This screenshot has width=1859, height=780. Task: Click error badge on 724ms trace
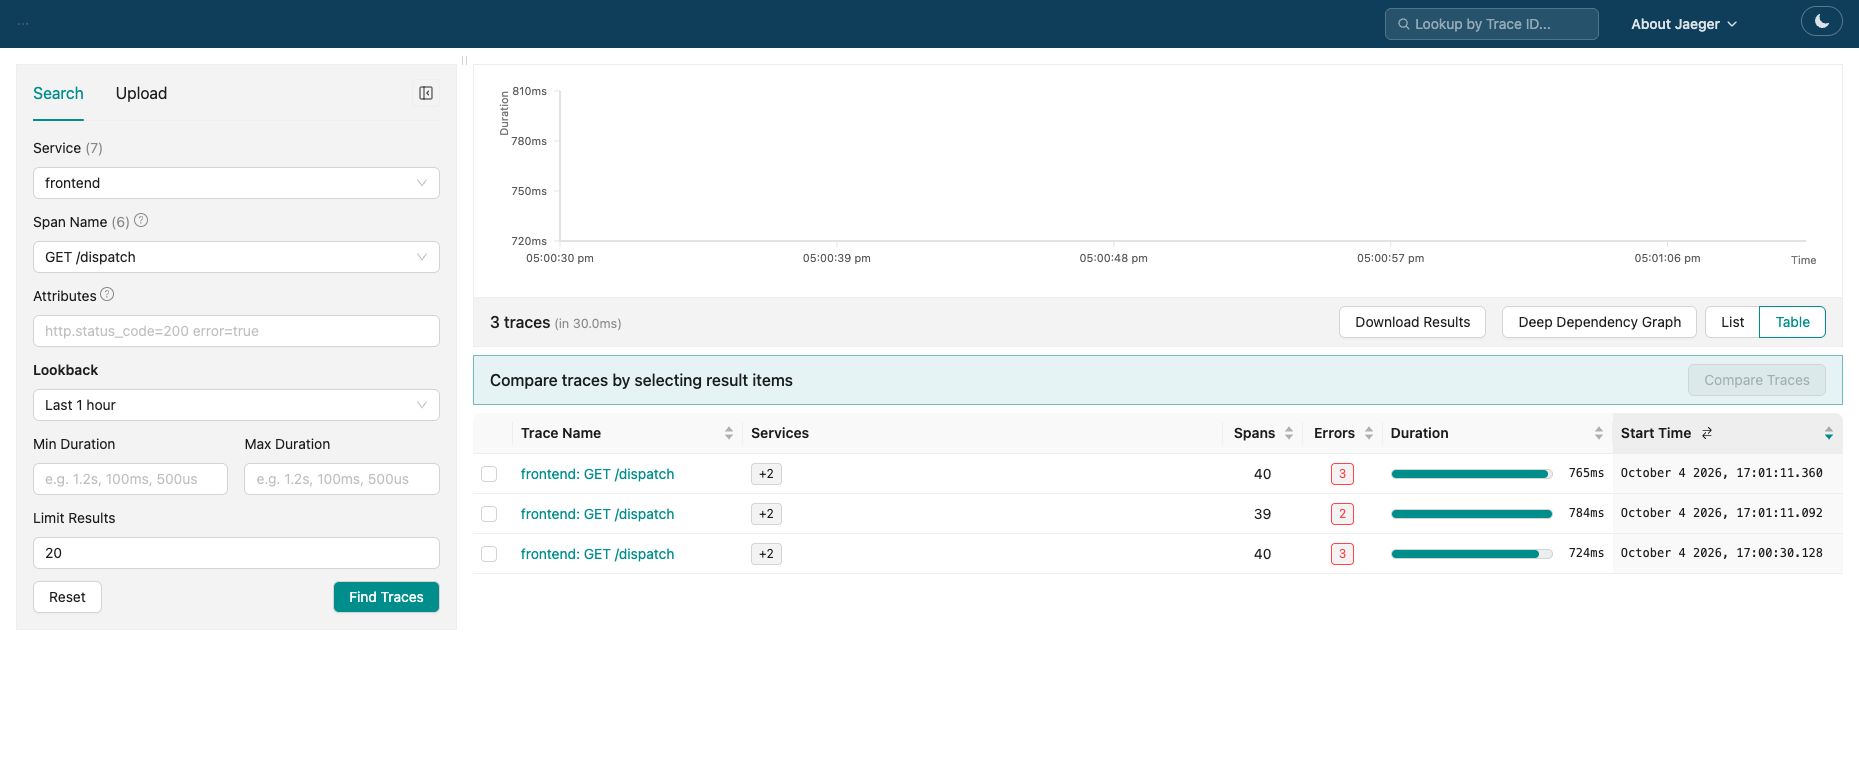coord(1342,554)
